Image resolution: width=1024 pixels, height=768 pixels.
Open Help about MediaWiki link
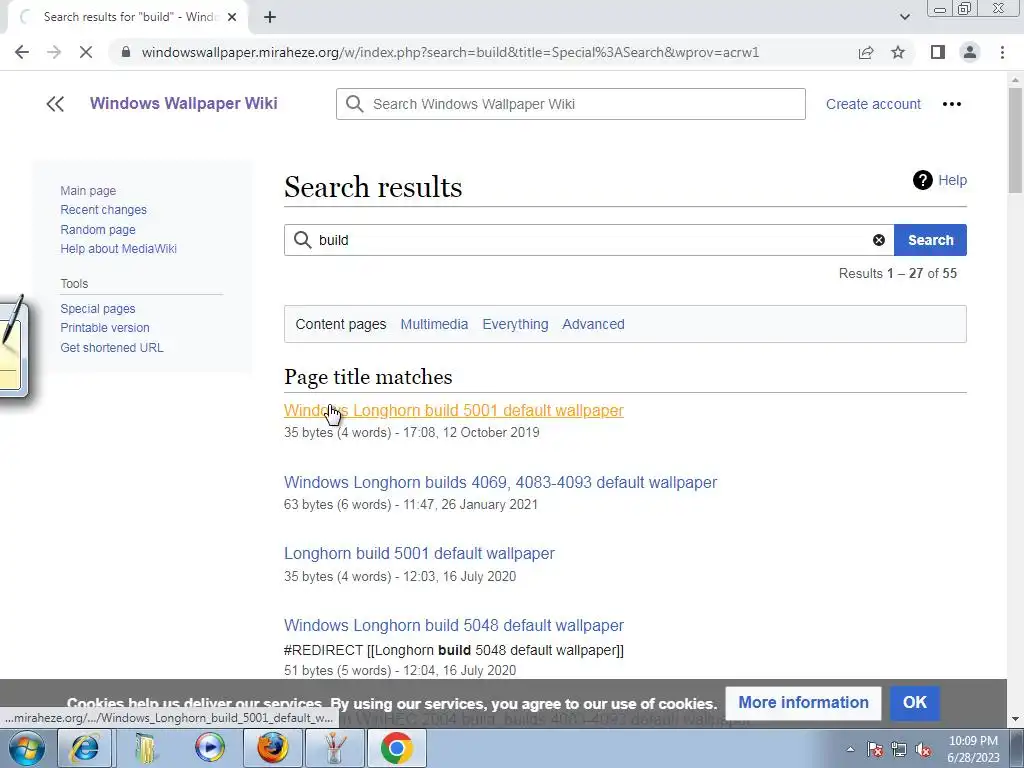pyautogui.click(x=118, y=249)
